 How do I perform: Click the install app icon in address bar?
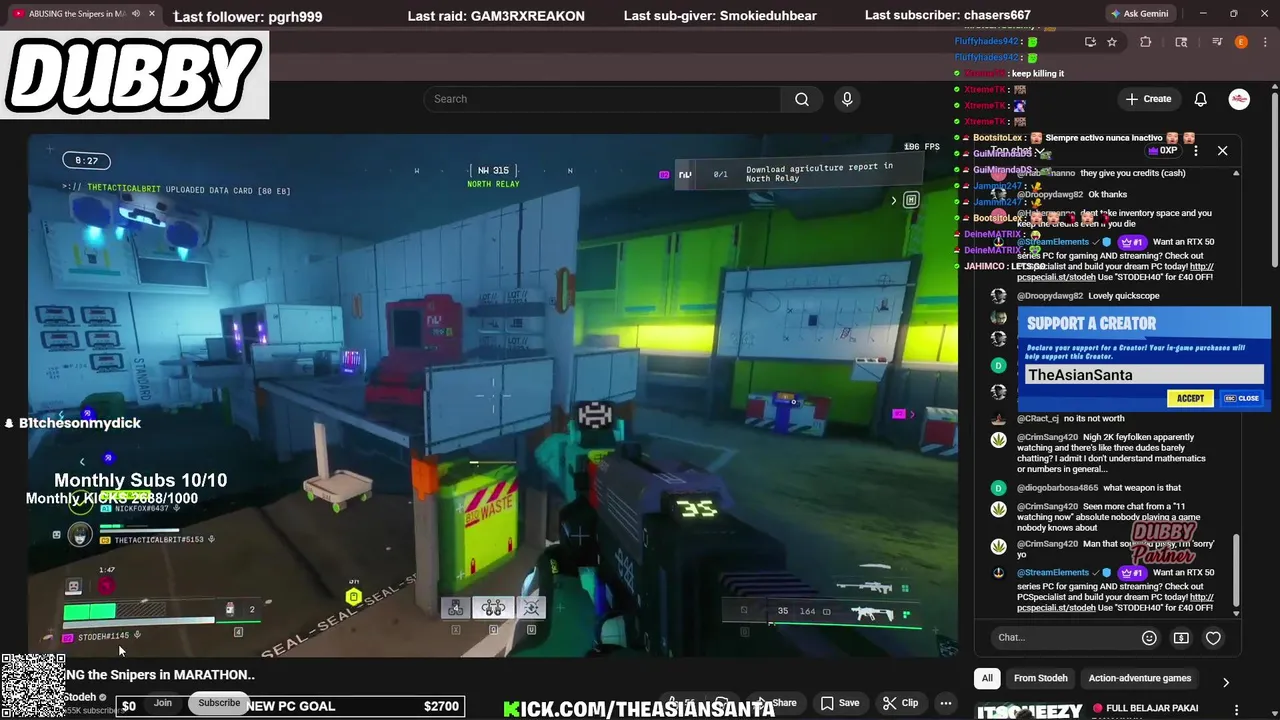[x=1090, y=42]
